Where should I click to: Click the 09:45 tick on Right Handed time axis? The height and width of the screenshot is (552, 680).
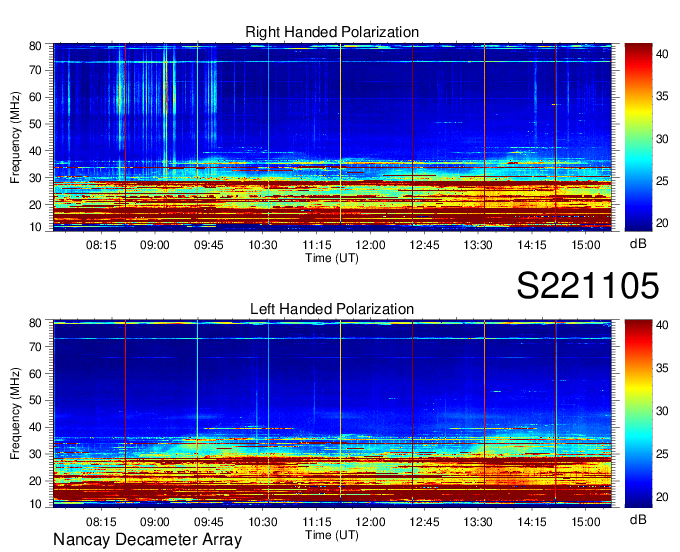pyautogui.click(x=209, y=245)
